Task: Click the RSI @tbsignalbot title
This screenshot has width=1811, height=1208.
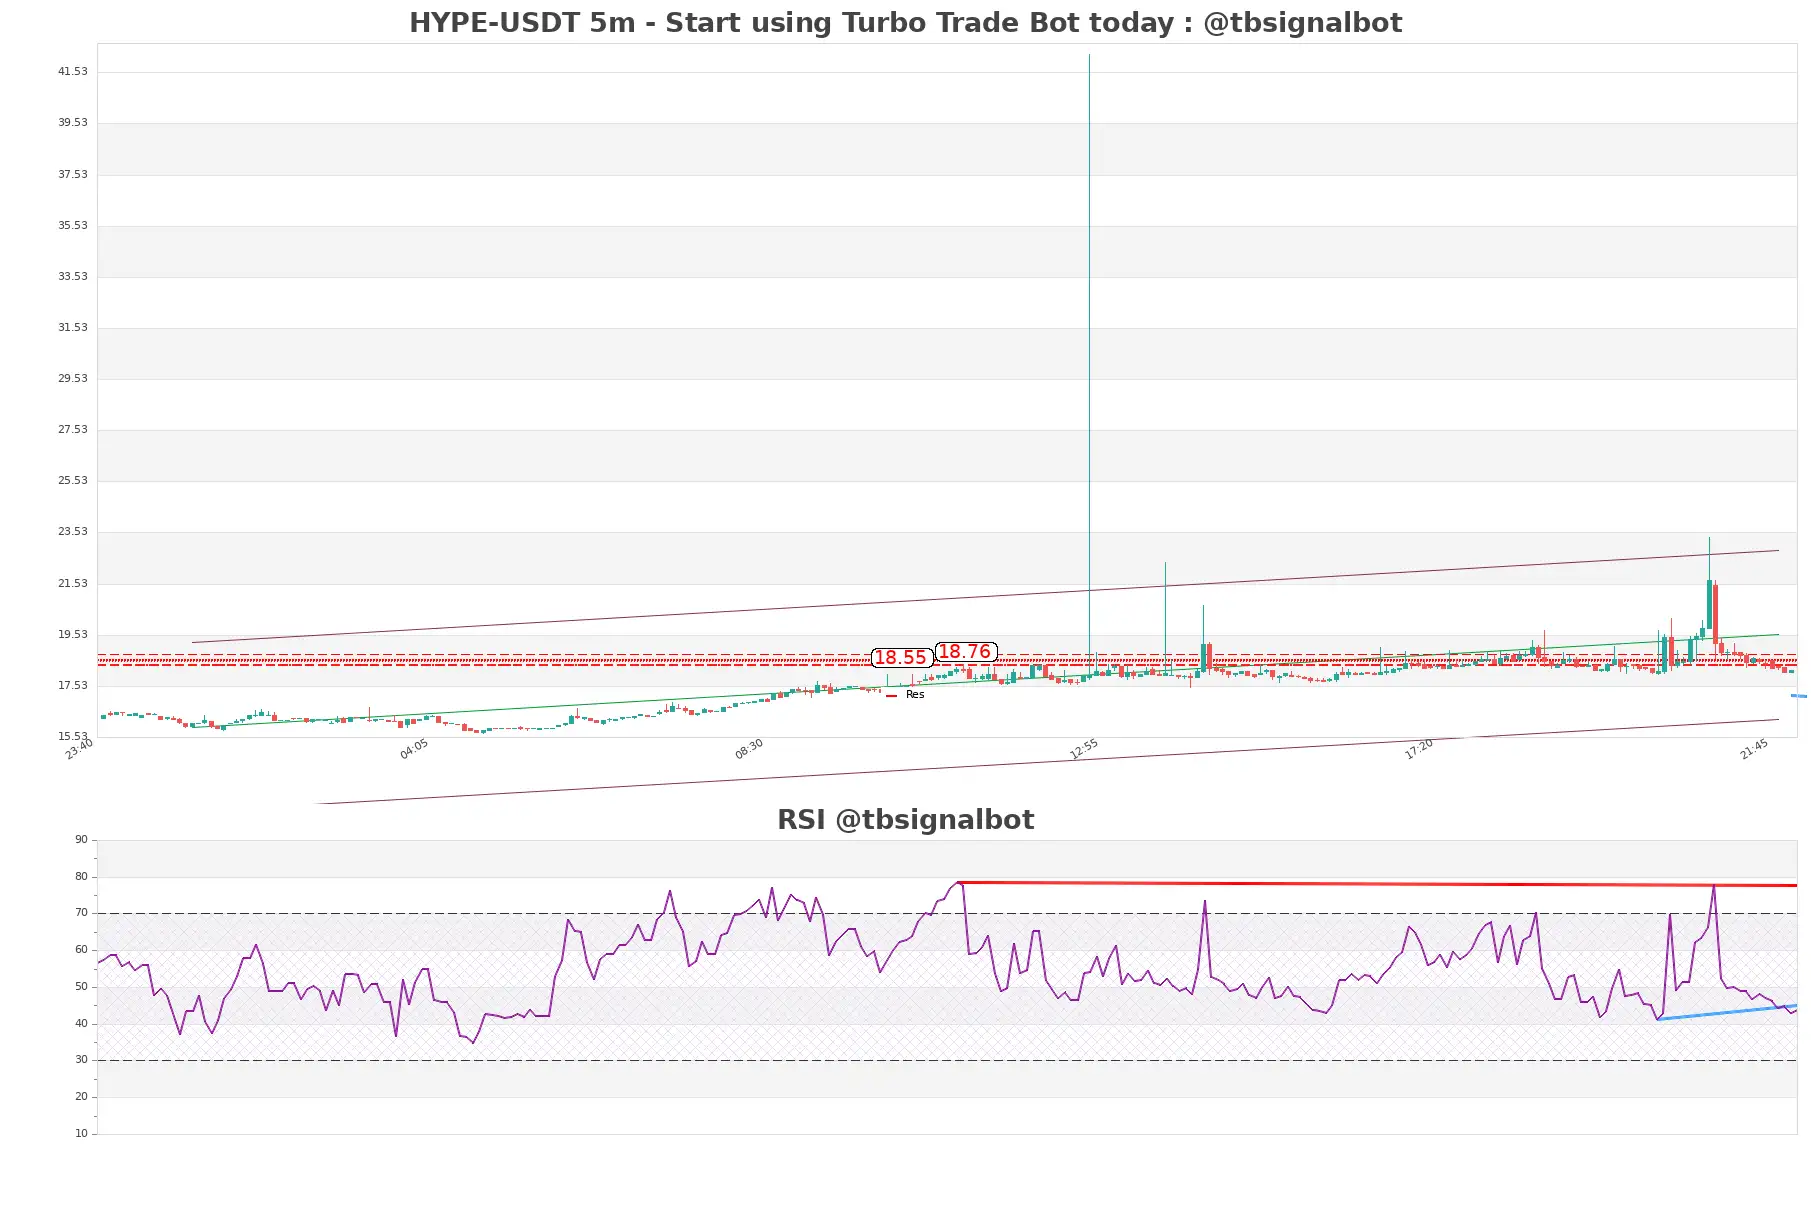Action: [x=905, y=820]
